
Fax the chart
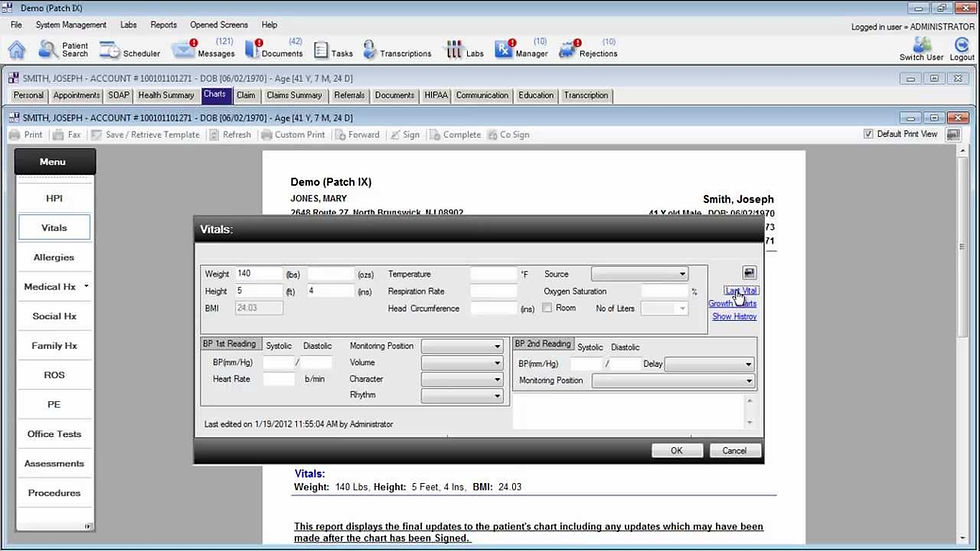[67, 135]
